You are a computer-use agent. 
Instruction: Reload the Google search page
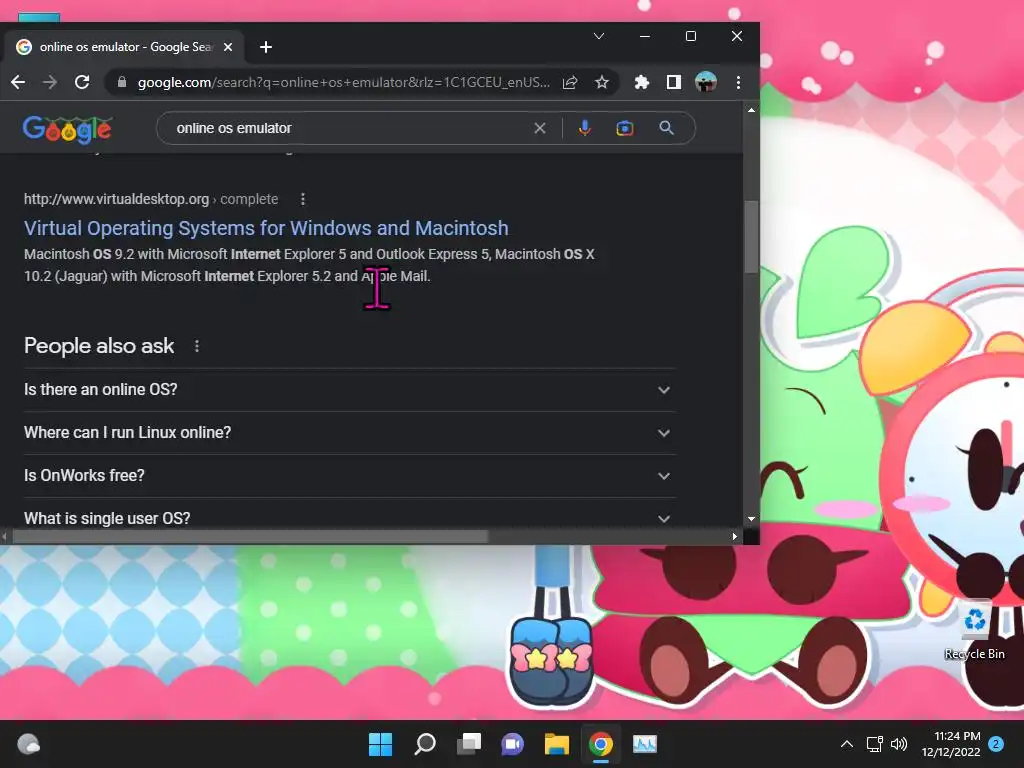click(82, 82)
